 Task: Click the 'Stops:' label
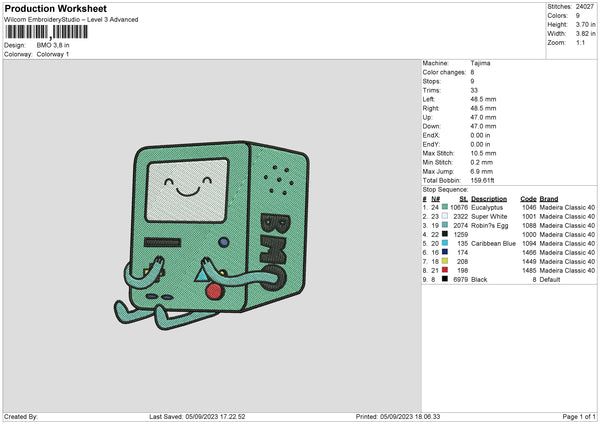pyautogui.click(x=432, y=81)
